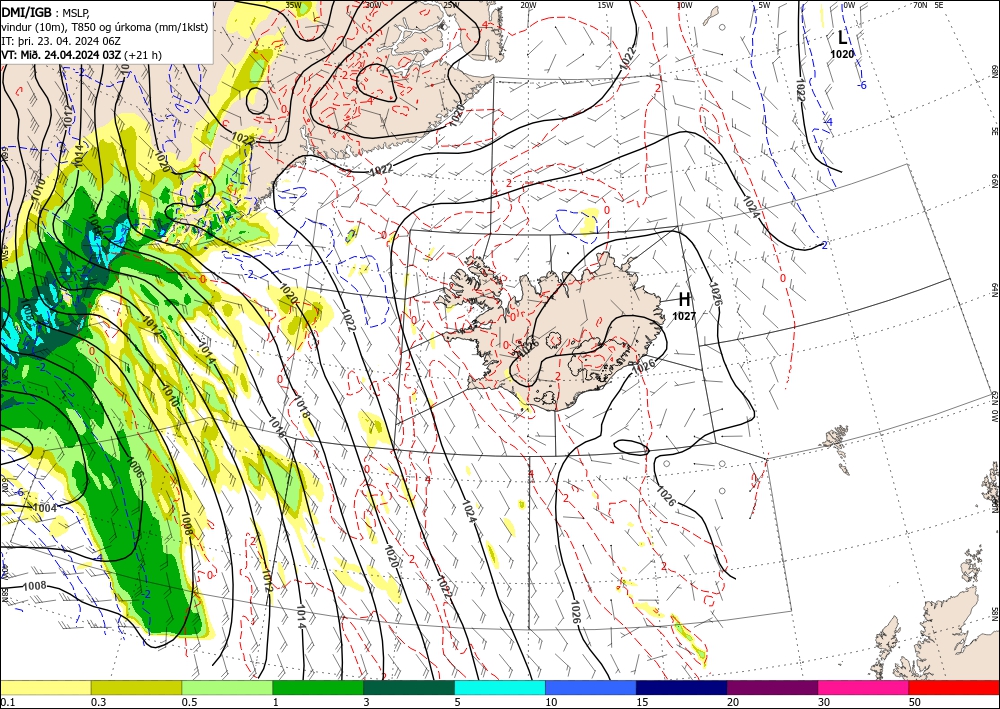This screenshot has width=1000, height=709.
Task: Click the 'IT: þri. 23. 04. 2024 06Z' line
Action: pos(61,41)
